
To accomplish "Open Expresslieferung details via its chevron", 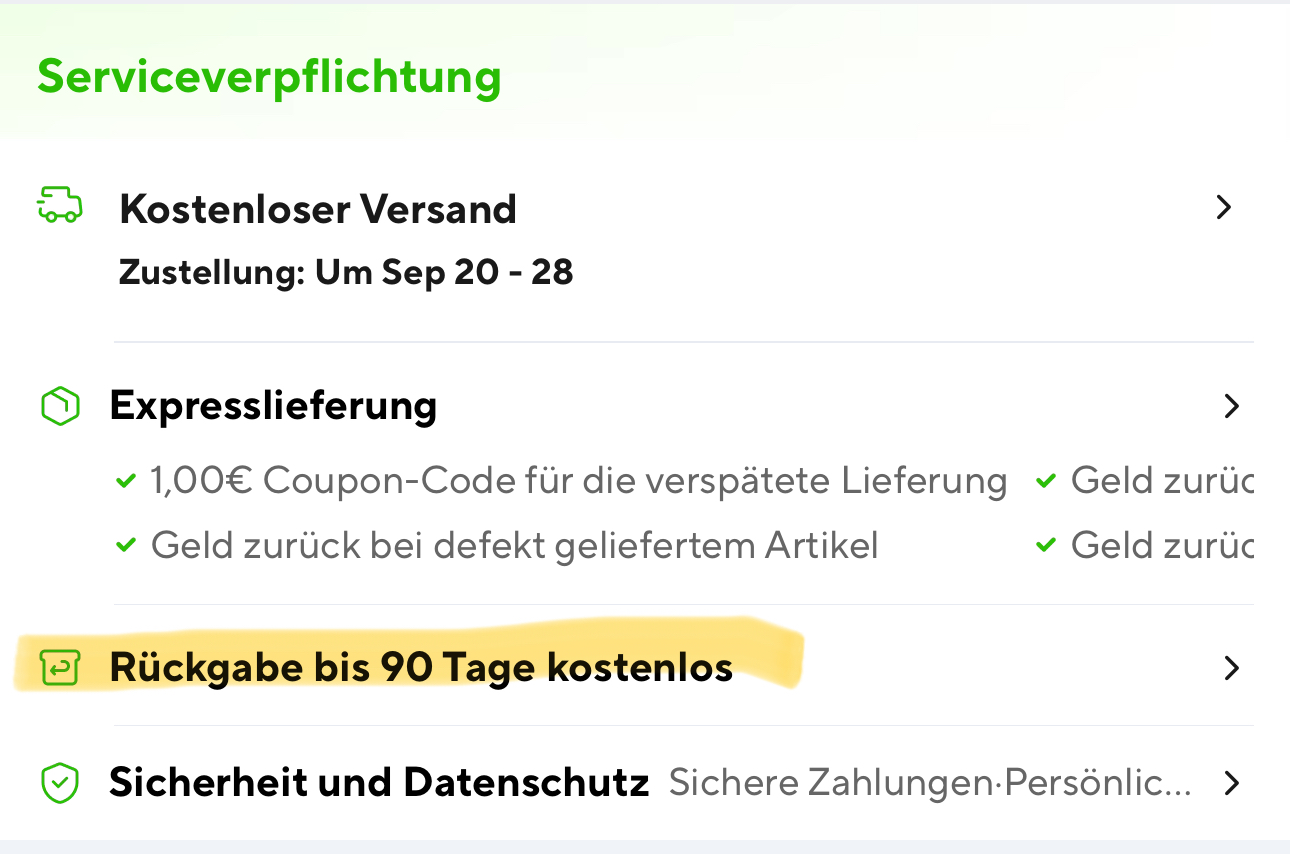I will 1231,406.
